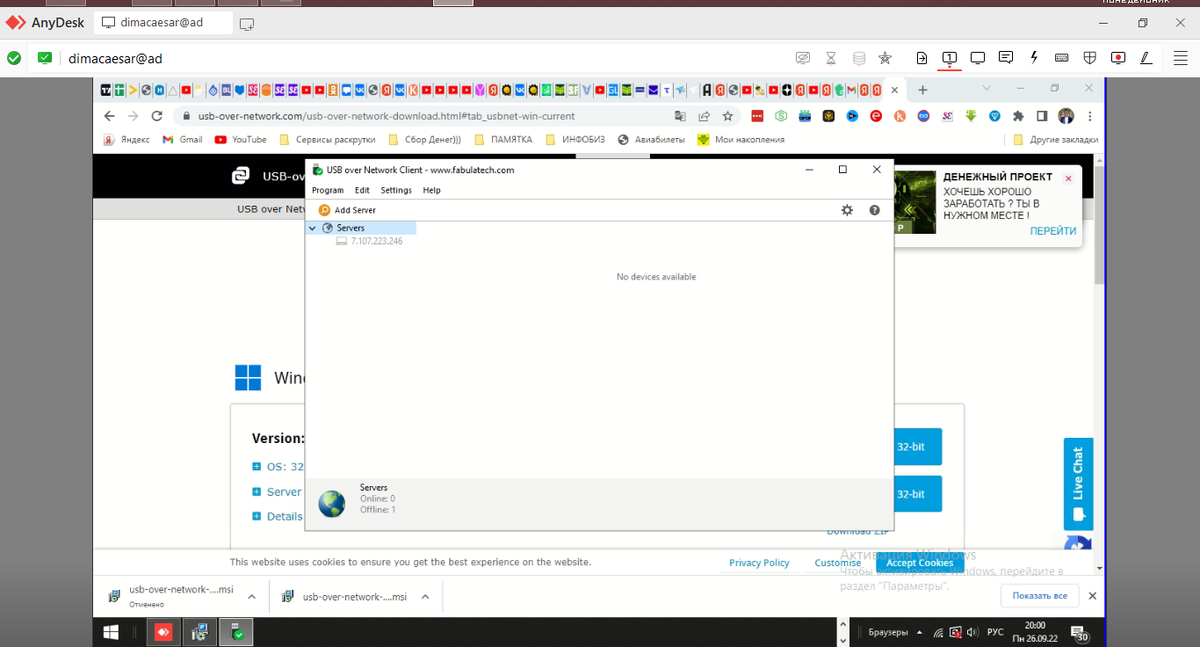Open AnyDesk icon in remote taskbar
This screenshot has width=1200, height=647.
click(x=163, y=632)
